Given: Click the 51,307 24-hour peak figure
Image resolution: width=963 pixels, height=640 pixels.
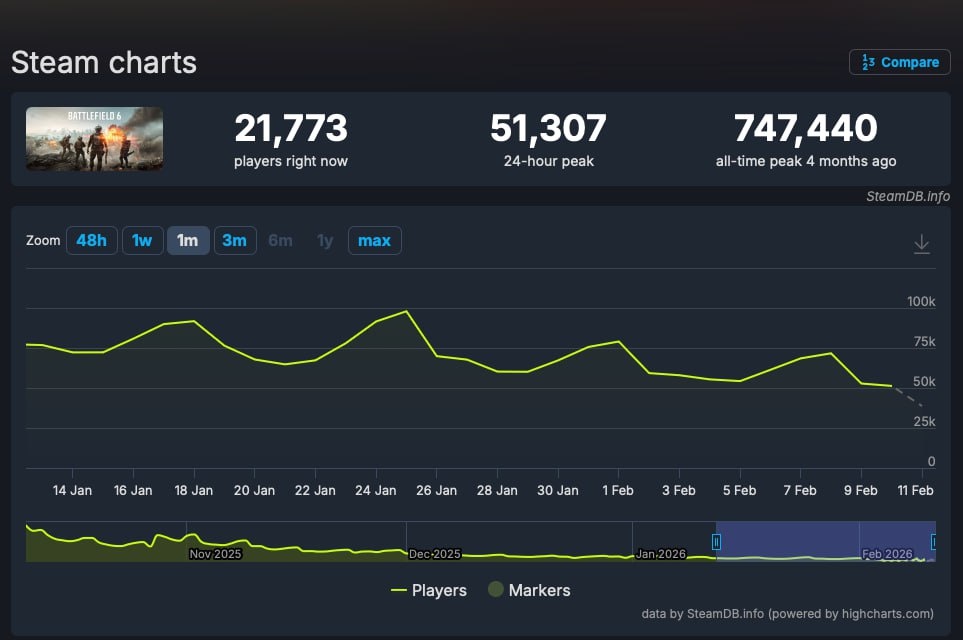Looking at the screenshot, I should coord(548,128).
